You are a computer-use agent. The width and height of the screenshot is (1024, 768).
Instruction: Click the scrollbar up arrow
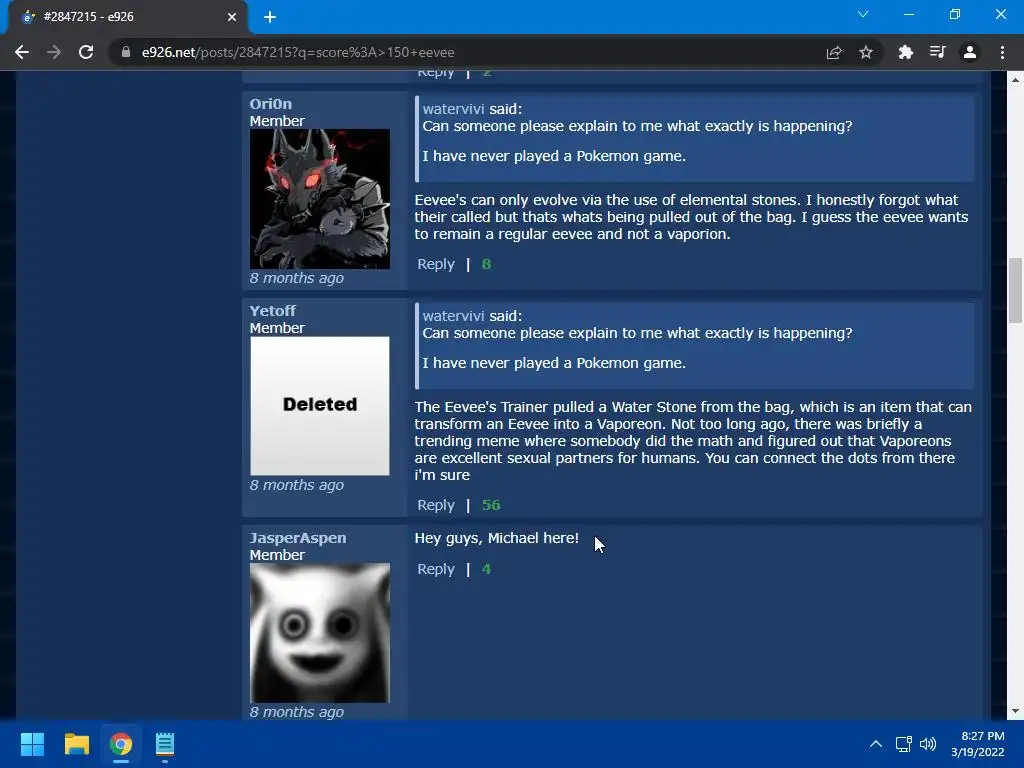click(x=1015, y=80)
